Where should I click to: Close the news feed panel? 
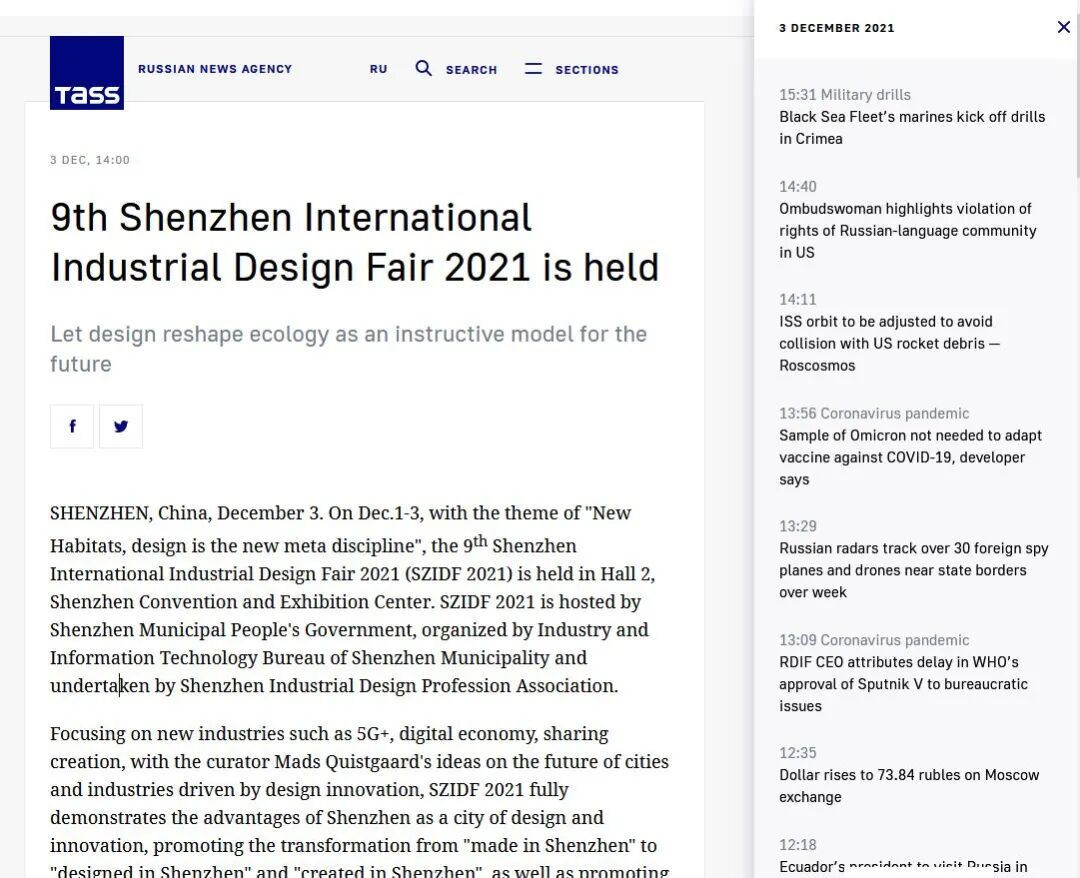click(1063, 27)
